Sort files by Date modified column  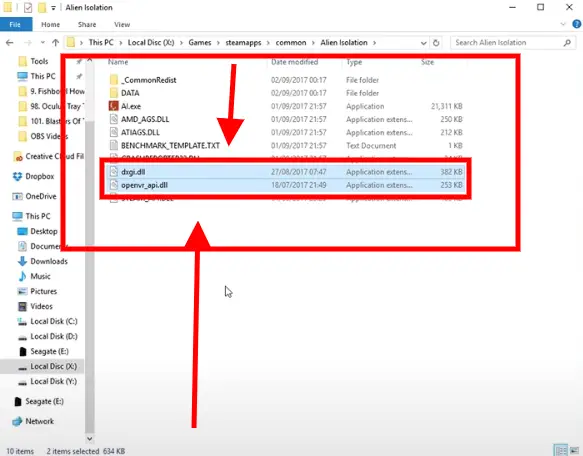click(x=294, y=62)
